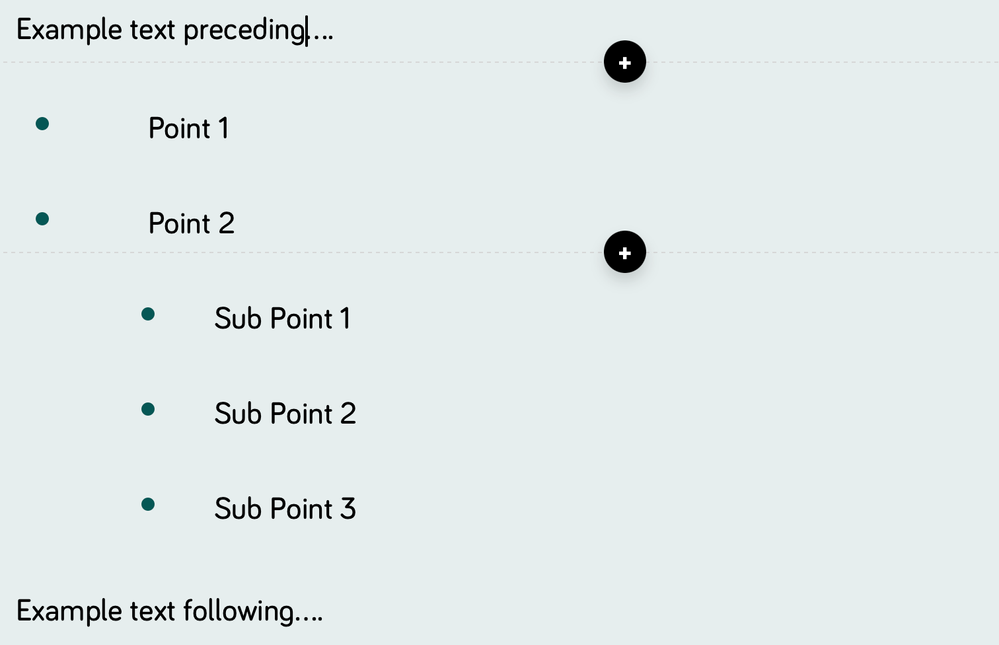
Task: Click into the 'Sub Point 2' text
Action: (285, 414)
